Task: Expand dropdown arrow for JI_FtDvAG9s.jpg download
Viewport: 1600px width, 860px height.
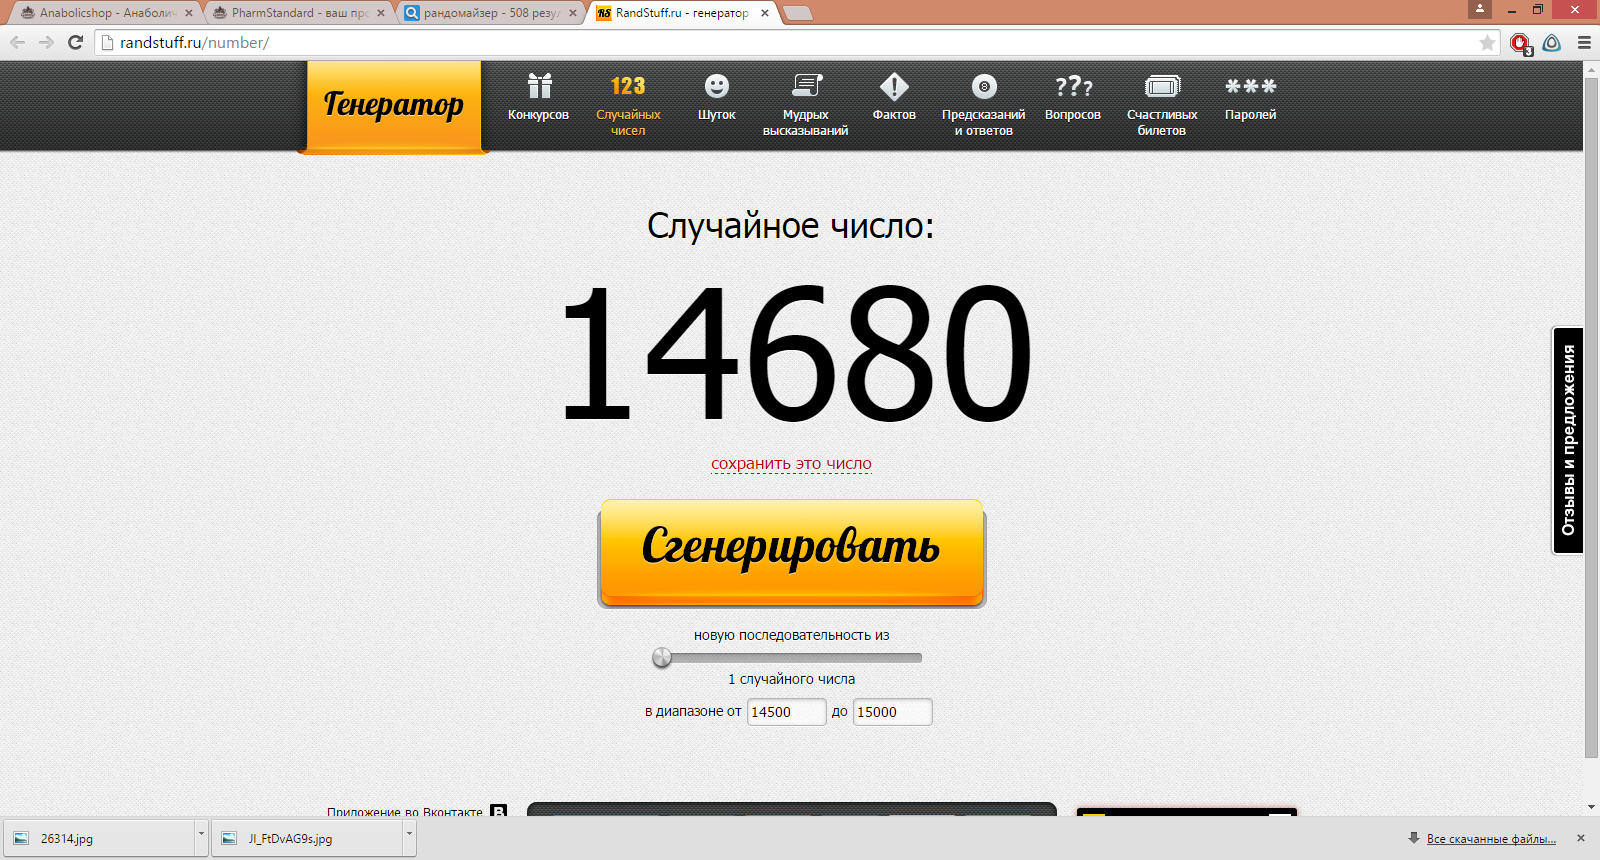Action: 409,837
